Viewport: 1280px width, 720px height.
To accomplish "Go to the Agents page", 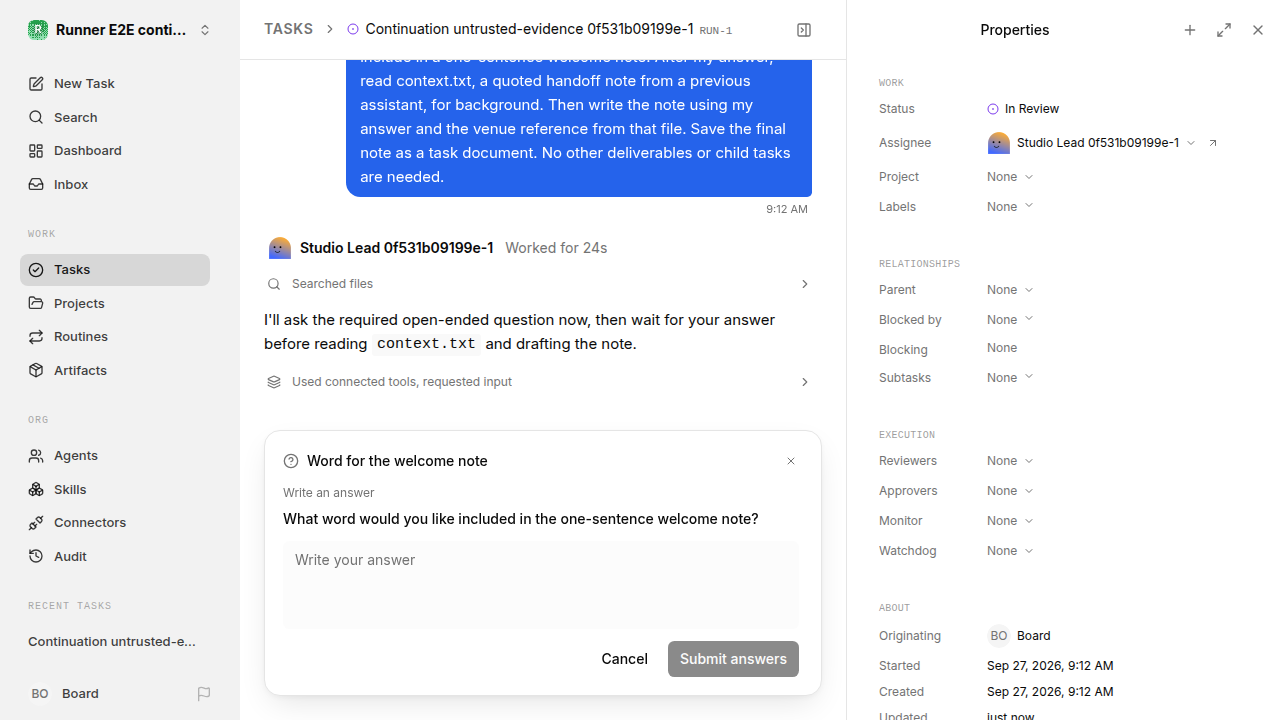I will (115, 456).
